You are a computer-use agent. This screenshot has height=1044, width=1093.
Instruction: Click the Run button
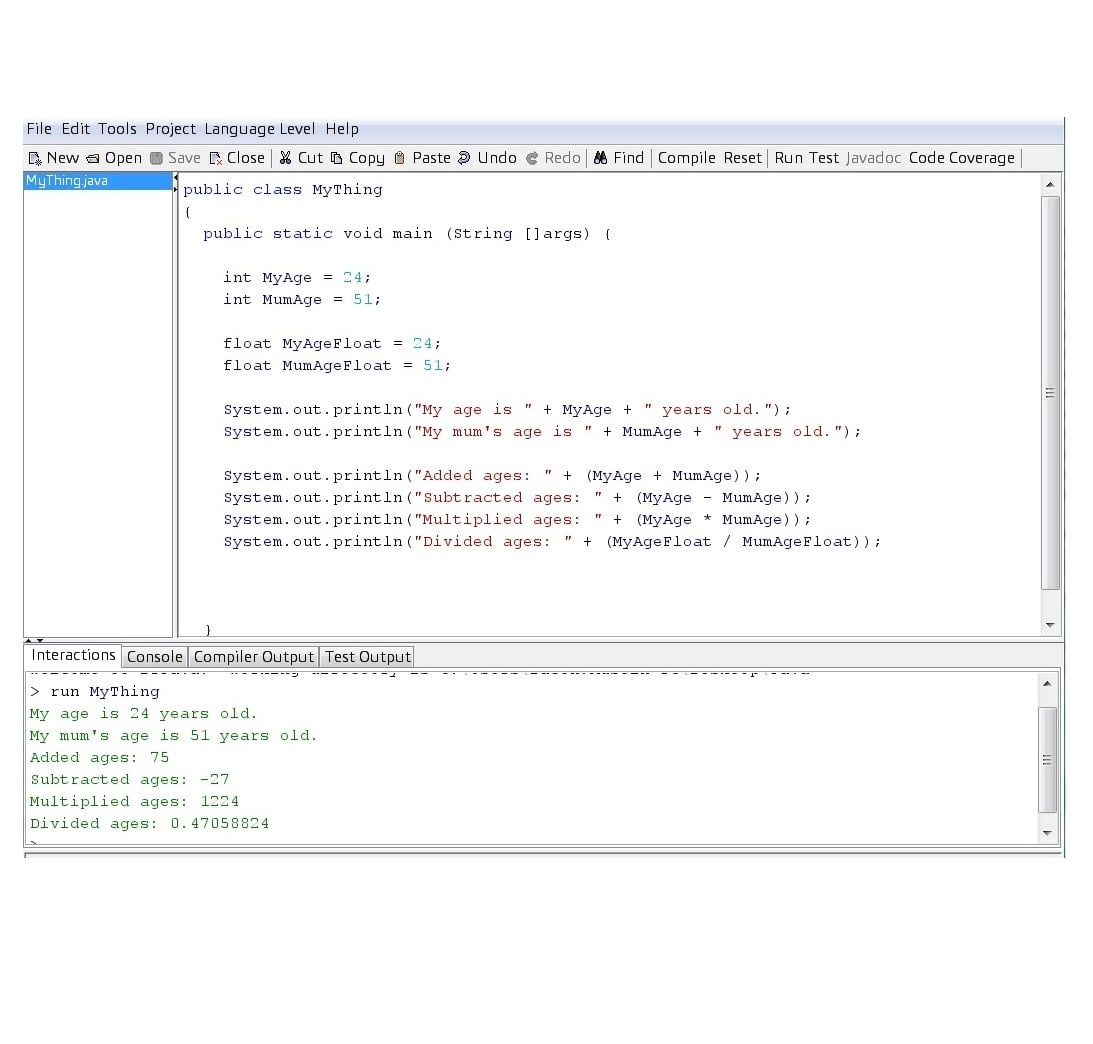point(788,158)
